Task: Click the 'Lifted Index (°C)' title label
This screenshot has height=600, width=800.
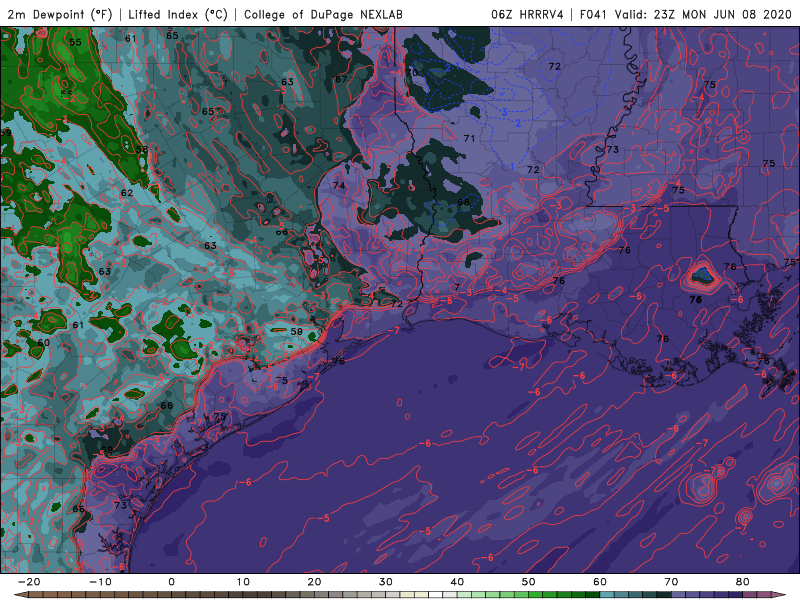Action: [x=178, y=14]
